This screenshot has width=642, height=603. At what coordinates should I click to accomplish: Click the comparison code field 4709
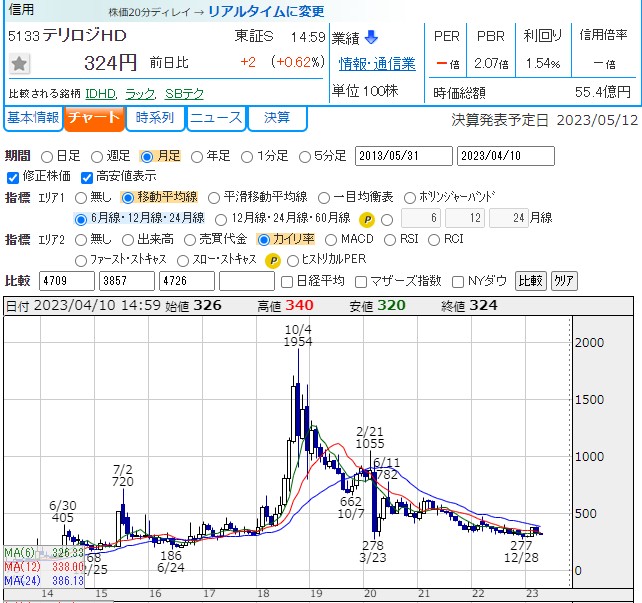point(67,281)
